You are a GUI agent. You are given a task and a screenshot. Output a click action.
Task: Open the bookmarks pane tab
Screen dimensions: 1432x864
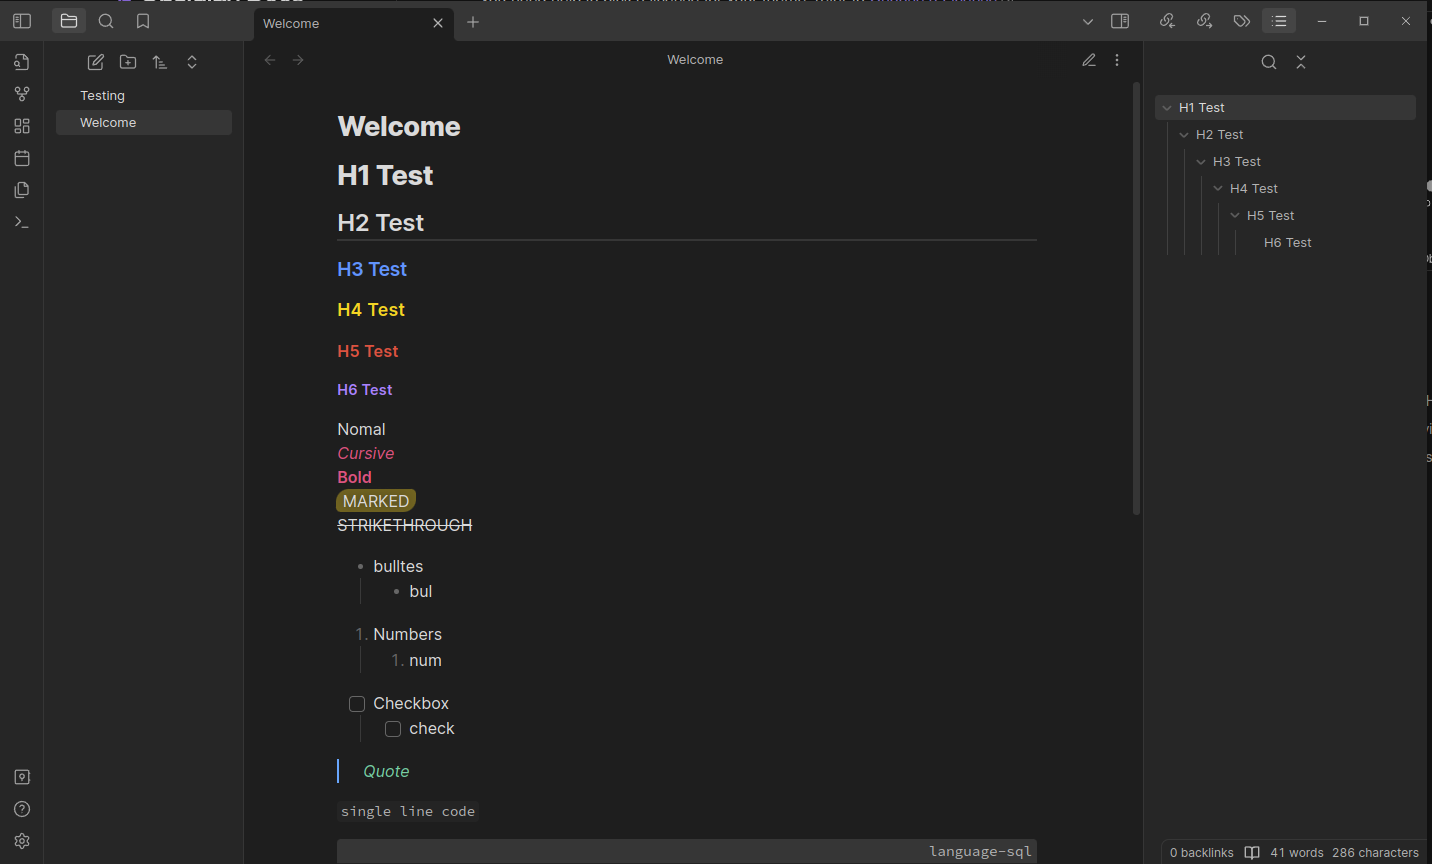pos(143,21)
